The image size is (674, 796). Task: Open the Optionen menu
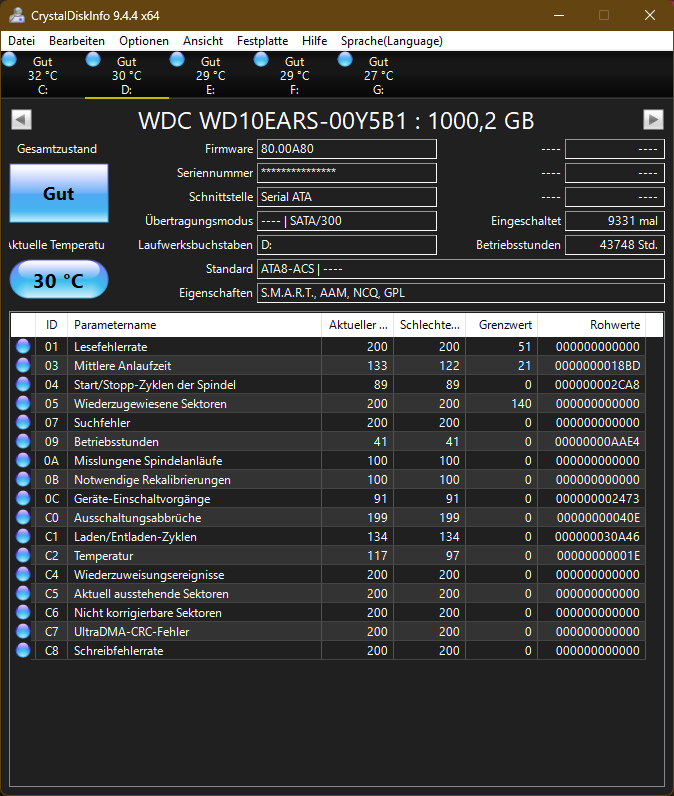[x=144, y=41]
